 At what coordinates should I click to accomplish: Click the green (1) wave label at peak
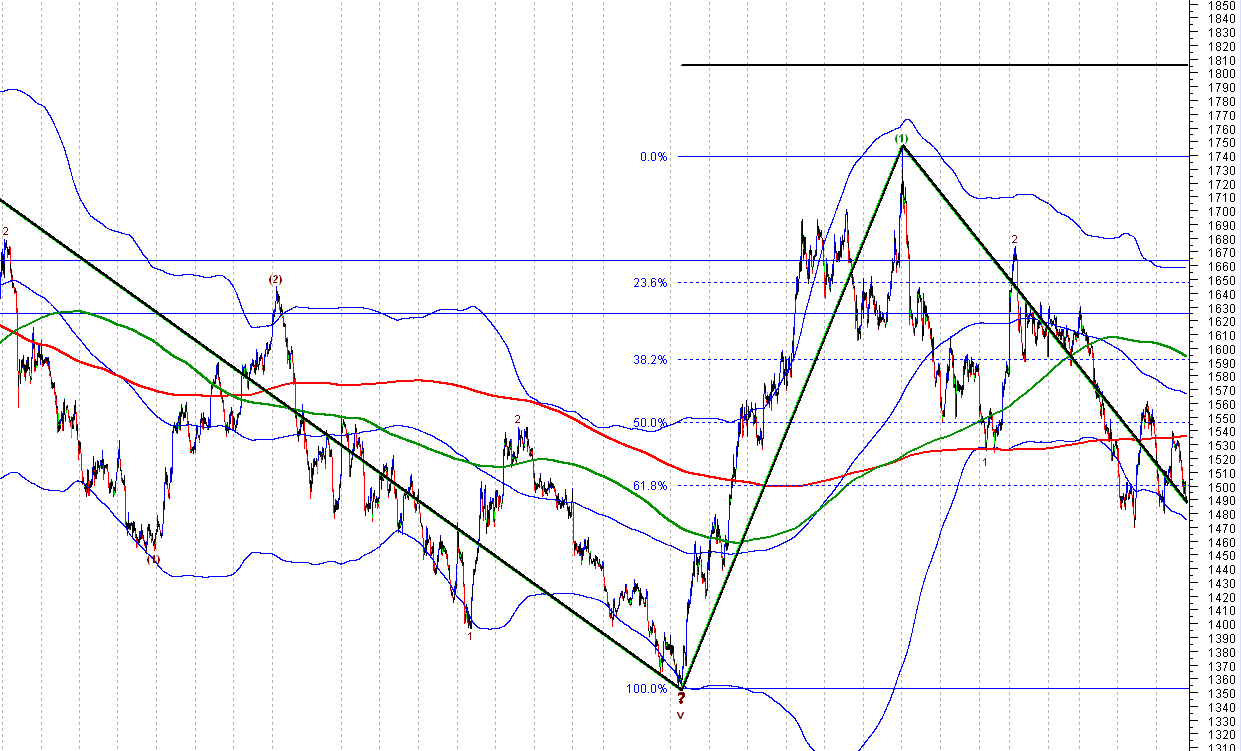click(901, 138)
